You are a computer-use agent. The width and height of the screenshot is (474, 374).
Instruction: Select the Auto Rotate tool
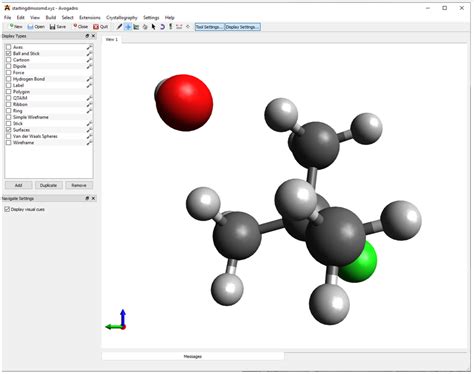pos(162,27)
